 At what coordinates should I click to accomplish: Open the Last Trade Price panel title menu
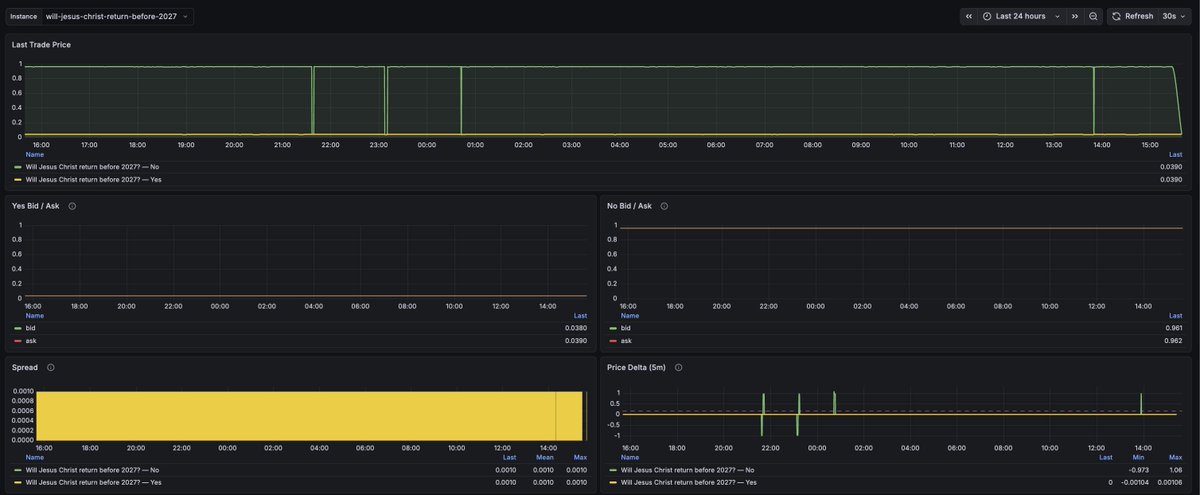41,45
